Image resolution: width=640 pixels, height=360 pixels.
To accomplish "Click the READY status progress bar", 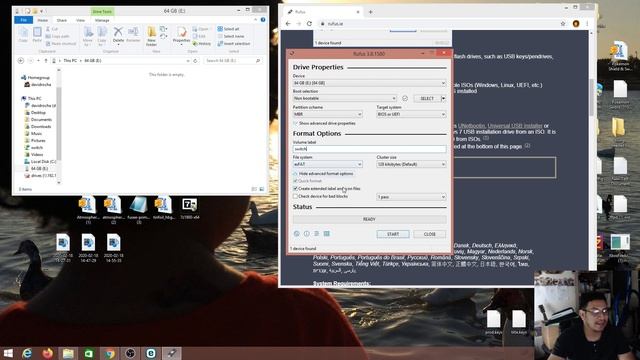I will 369,219.
